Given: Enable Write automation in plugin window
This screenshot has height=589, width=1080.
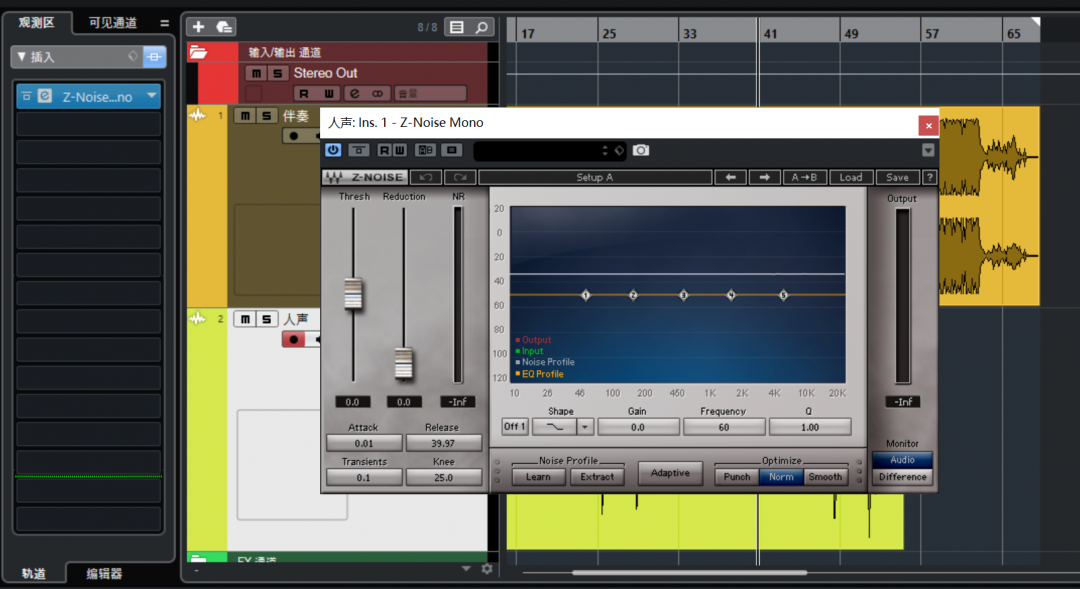Looking at the screenshot, I should [x=399, y=150].
